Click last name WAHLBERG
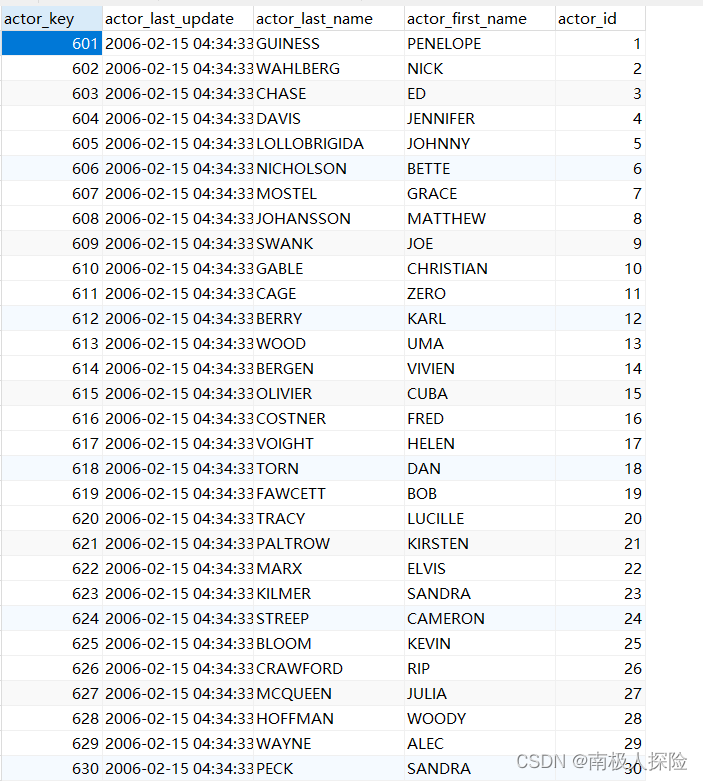Viewport: 703px width, 781px height. coord(298,69)
